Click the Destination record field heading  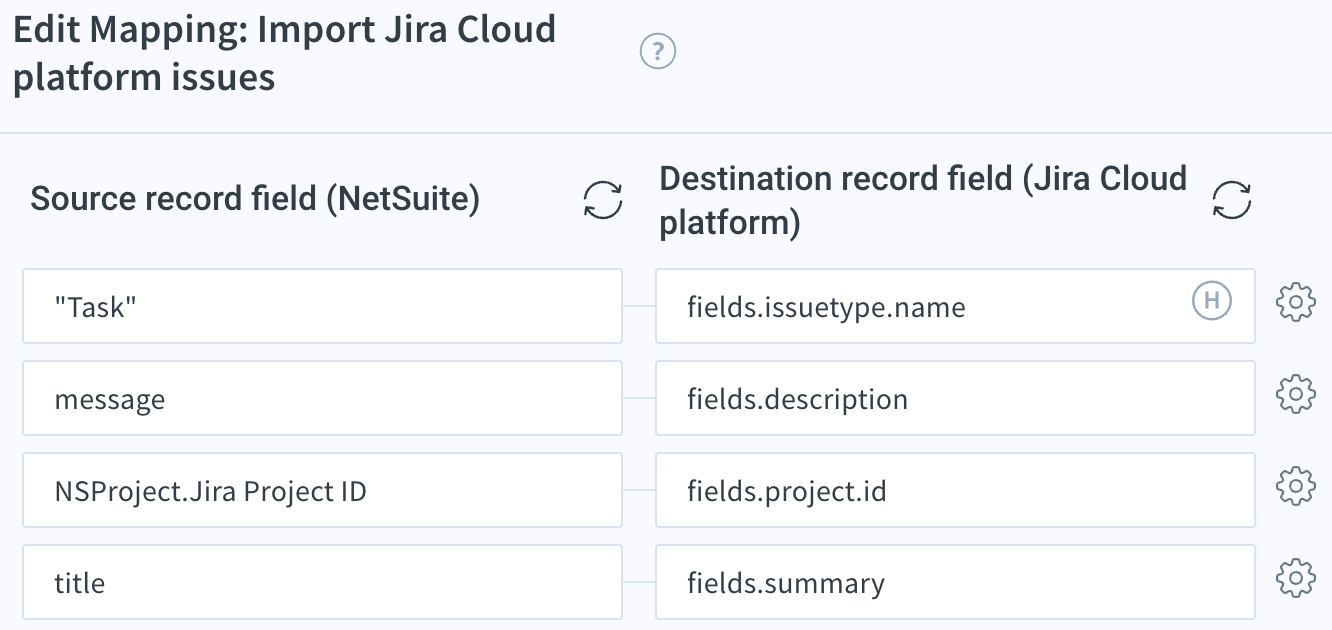click(x=923, y=200)
